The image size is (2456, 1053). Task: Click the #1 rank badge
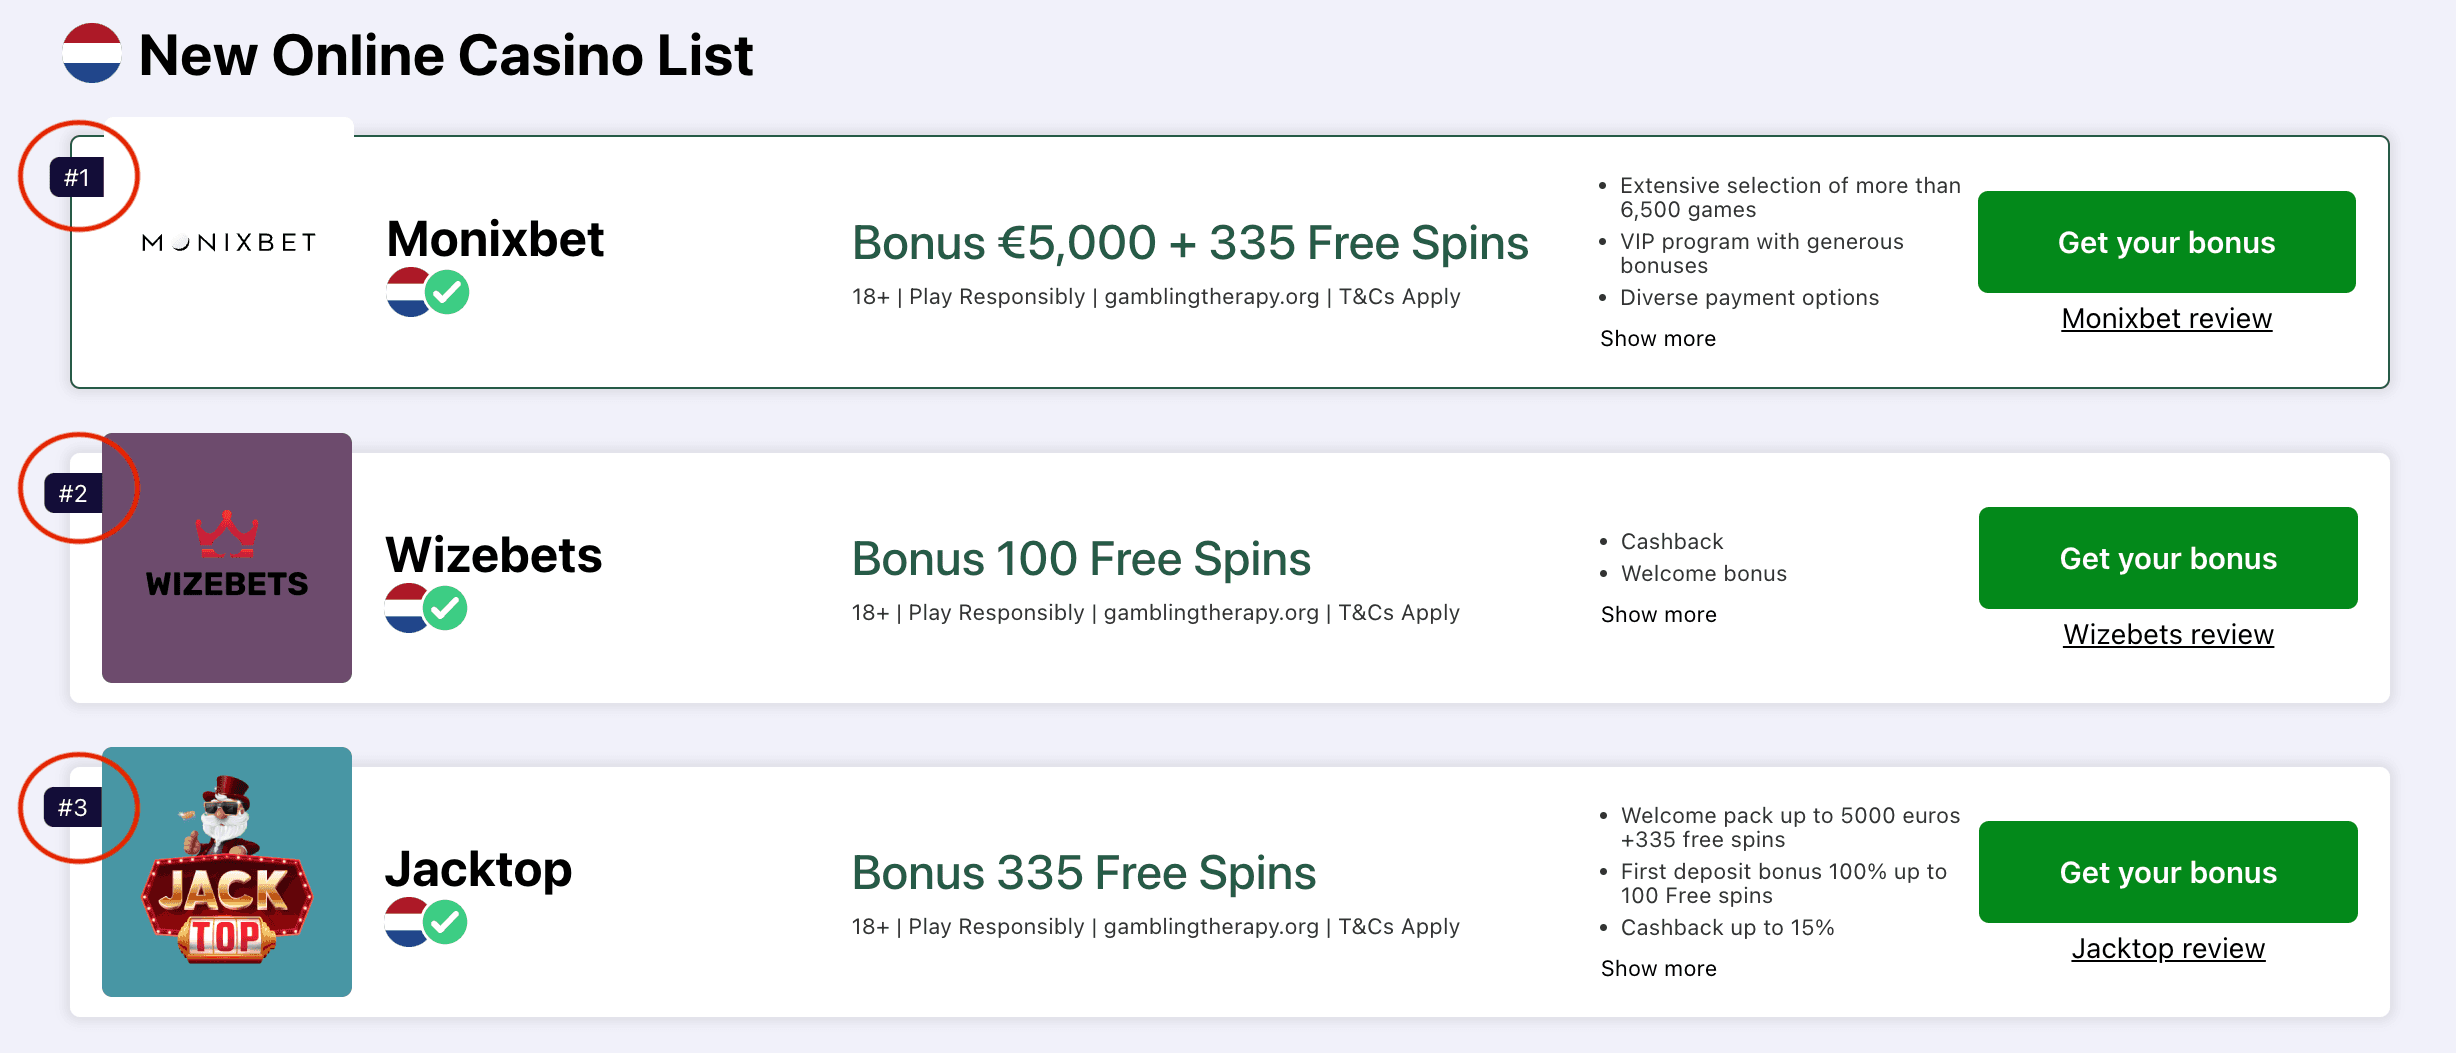click(77, 178)
